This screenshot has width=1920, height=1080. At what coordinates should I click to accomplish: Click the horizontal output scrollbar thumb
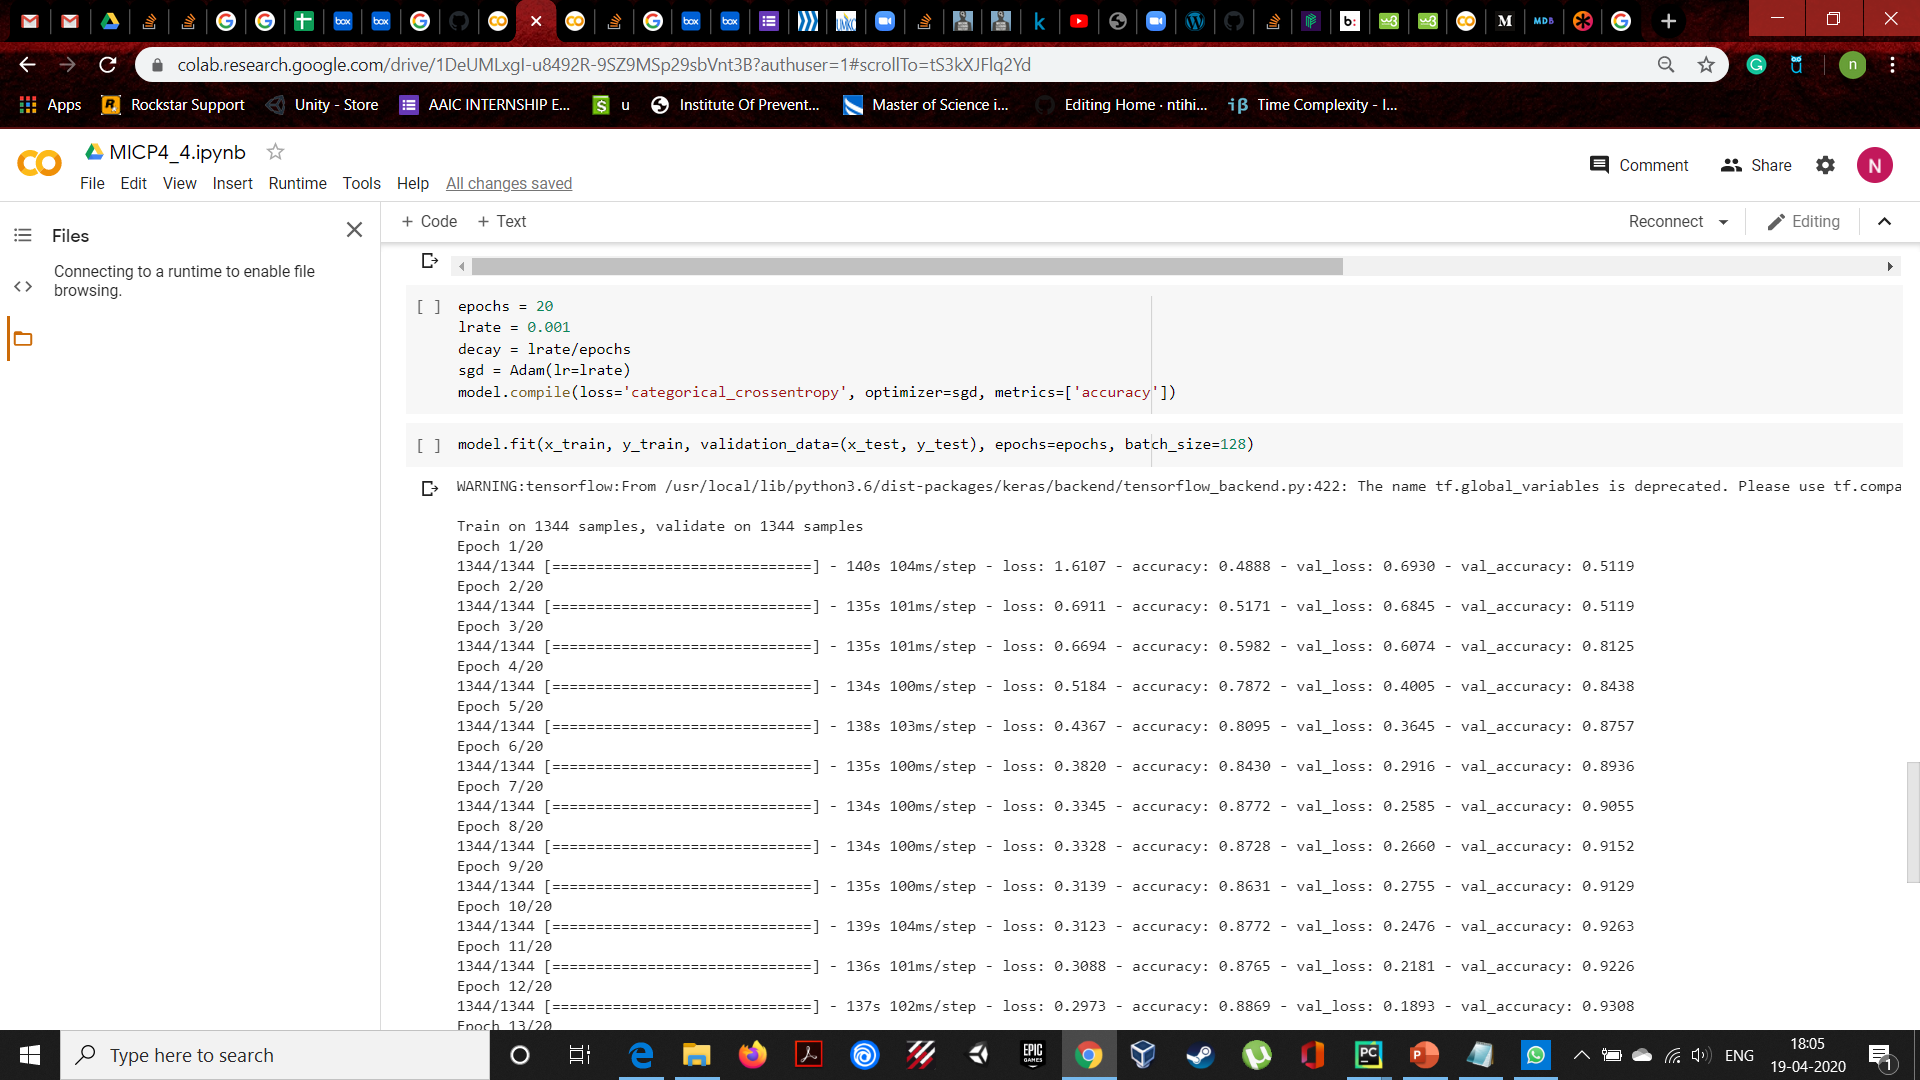(x=907, y=267)
